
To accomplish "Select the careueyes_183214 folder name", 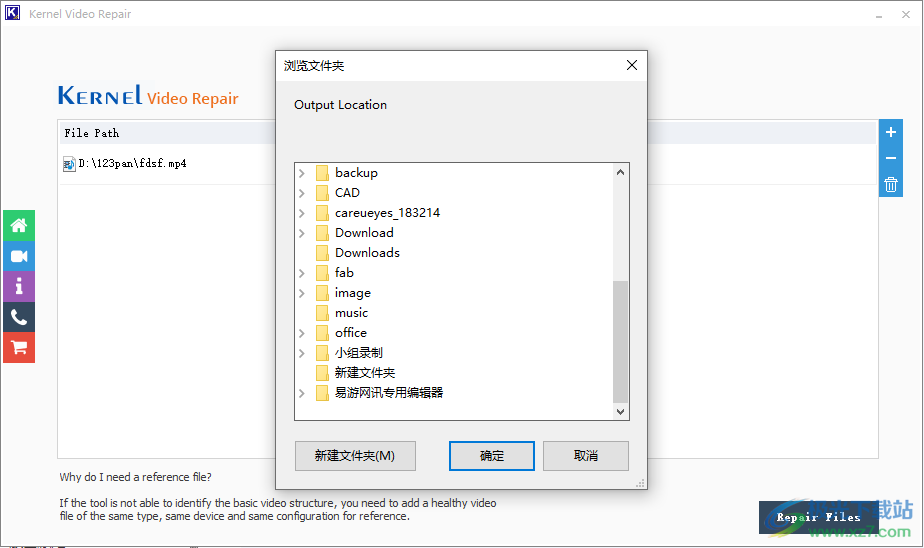I will coord(387,213).
